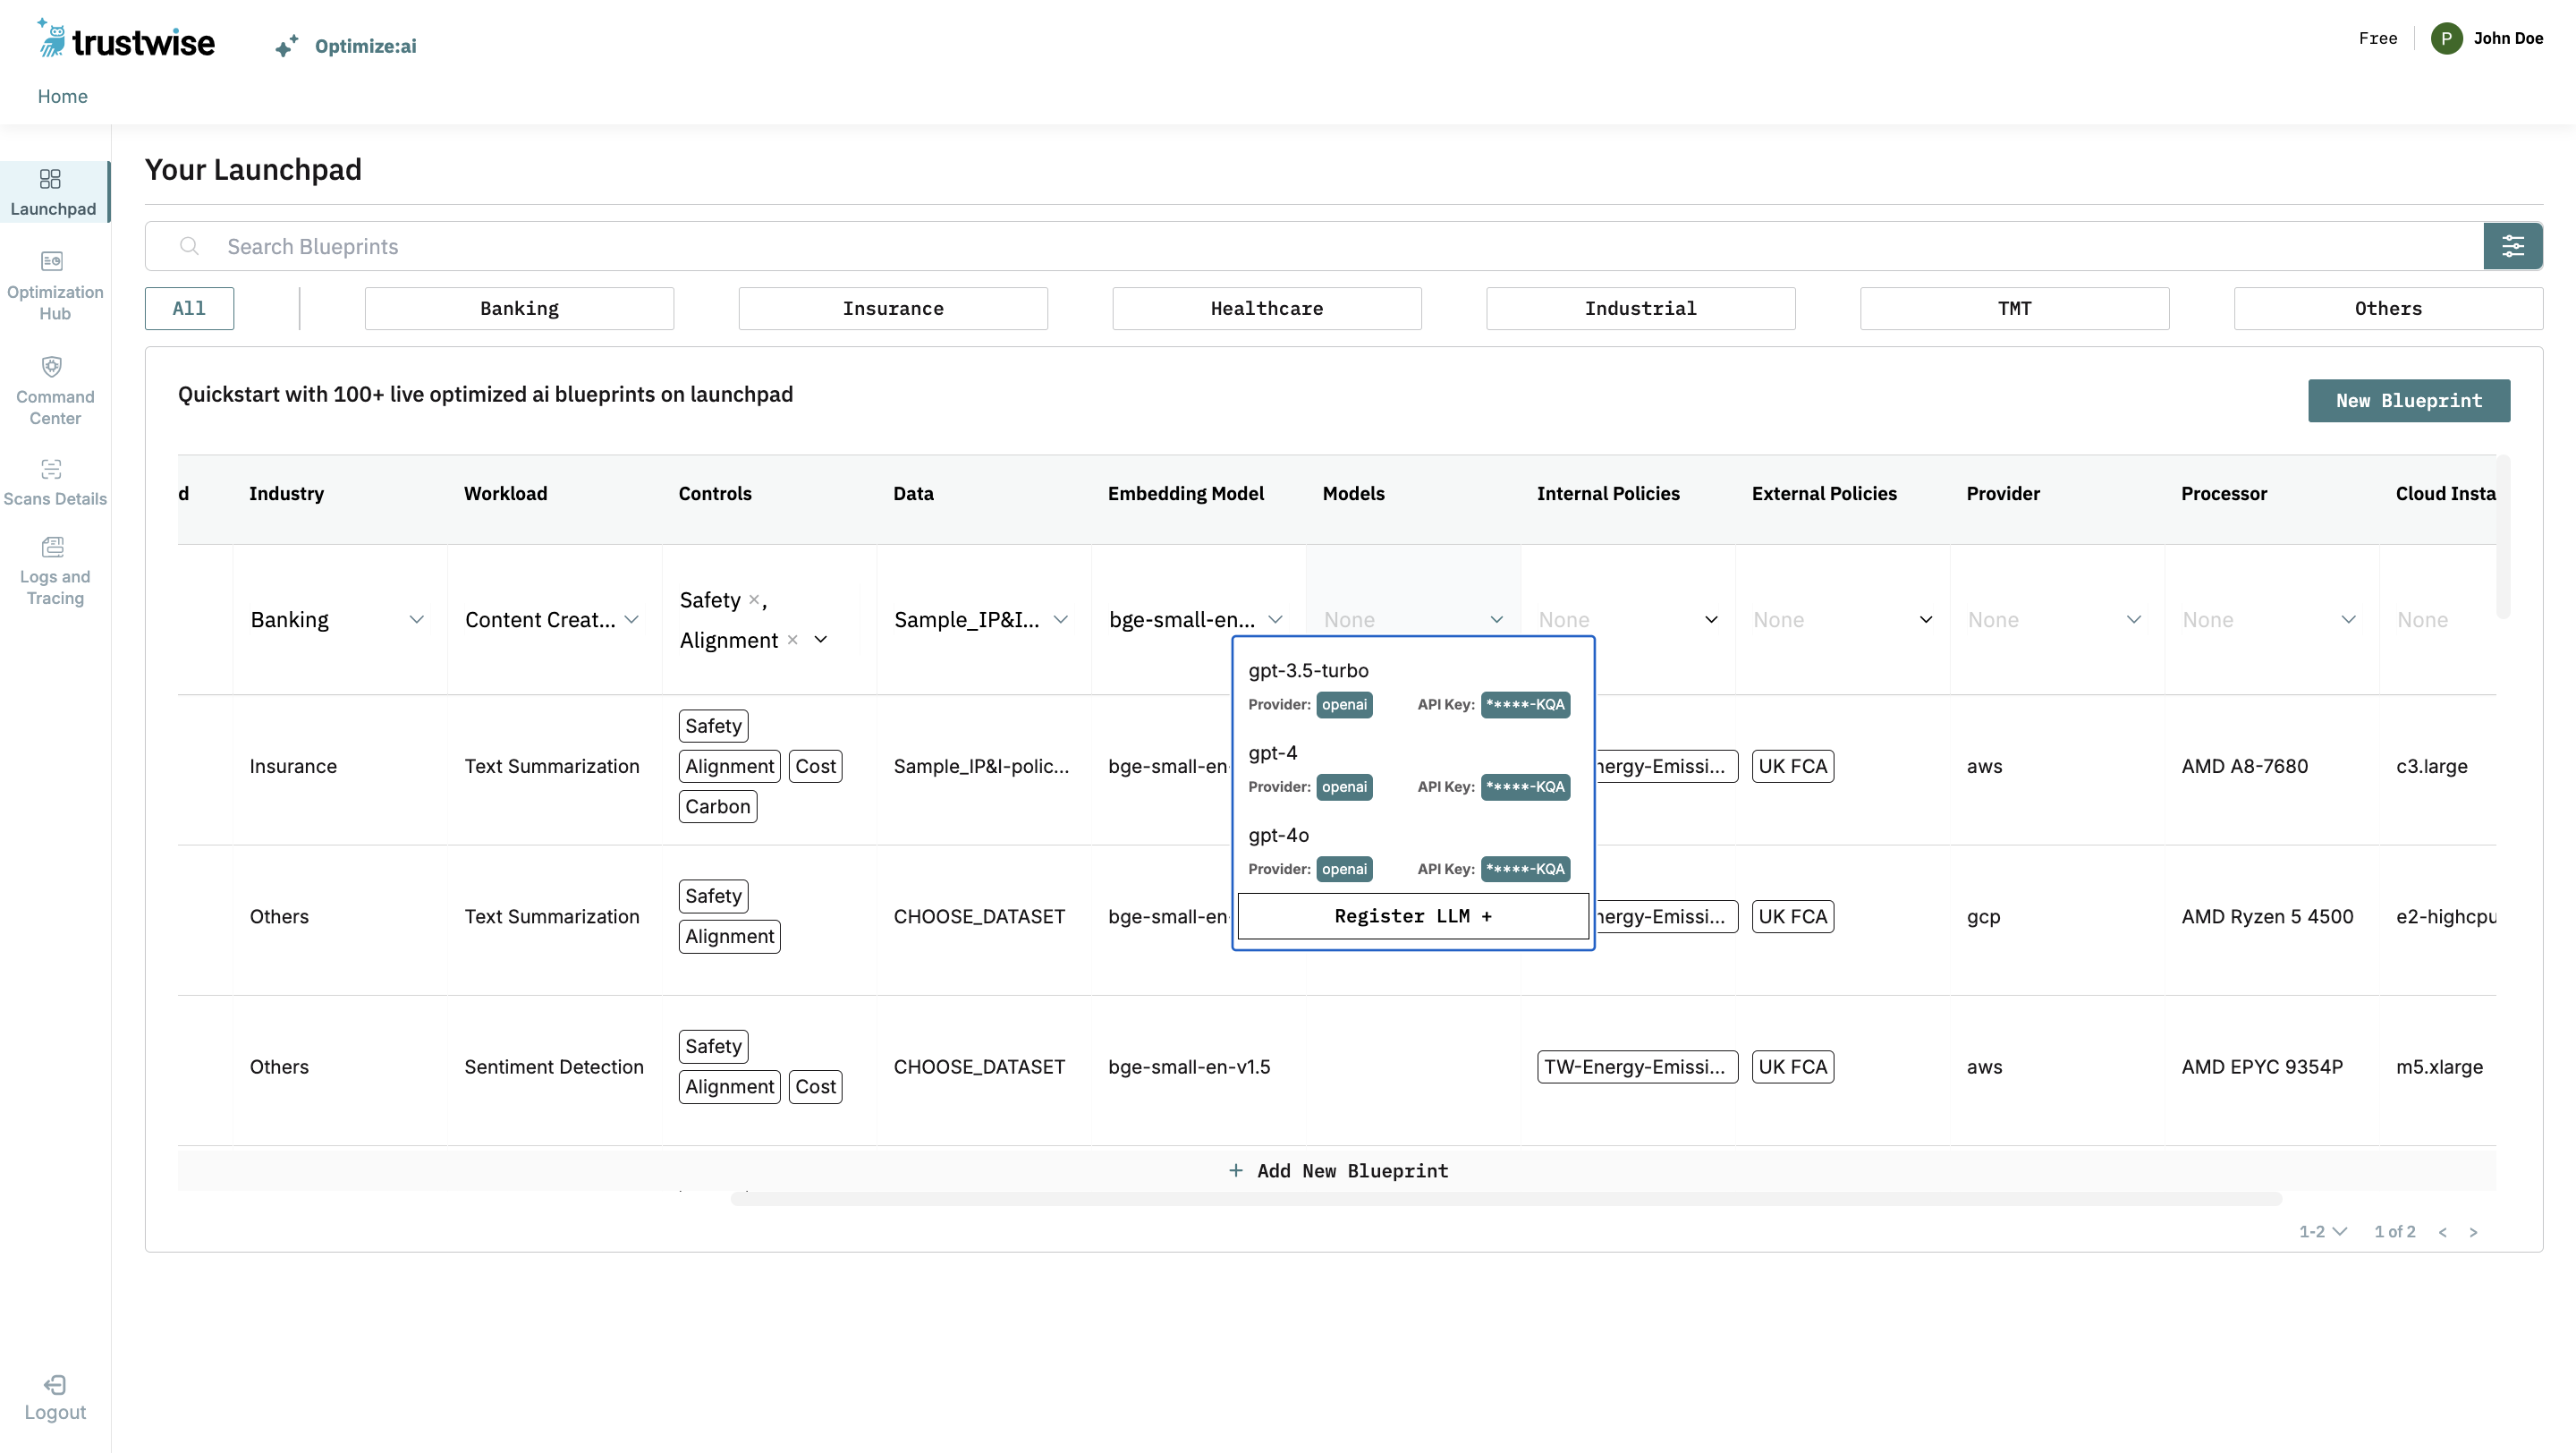Viewport: 2576px width, 1453px height.
Task: Open the Scans Details sidebar icon
Action: [52, 469]
